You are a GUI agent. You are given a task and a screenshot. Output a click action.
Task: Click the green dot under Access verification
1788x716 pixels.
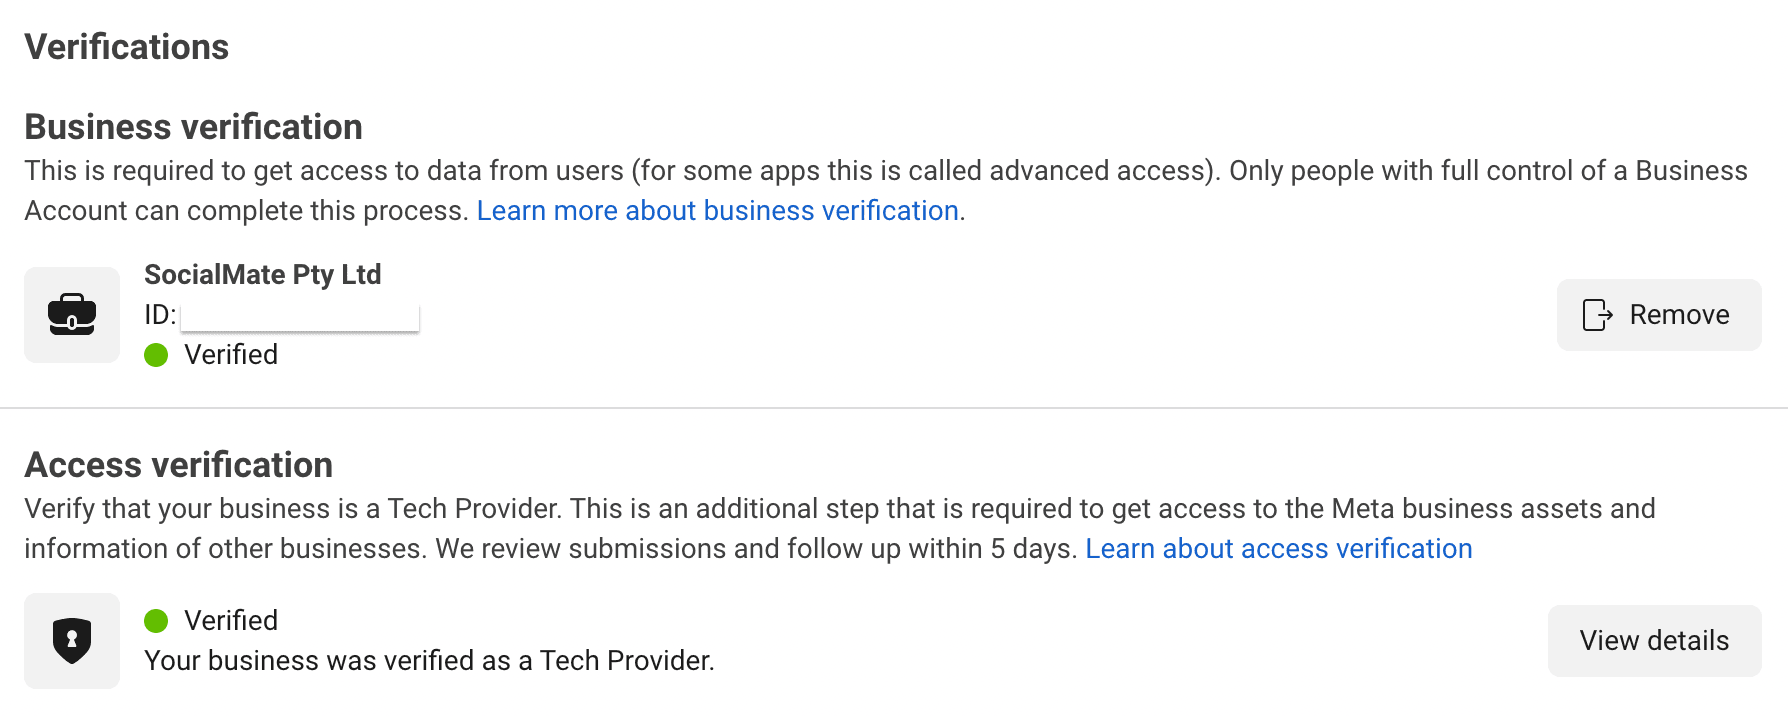pos(156,621)
